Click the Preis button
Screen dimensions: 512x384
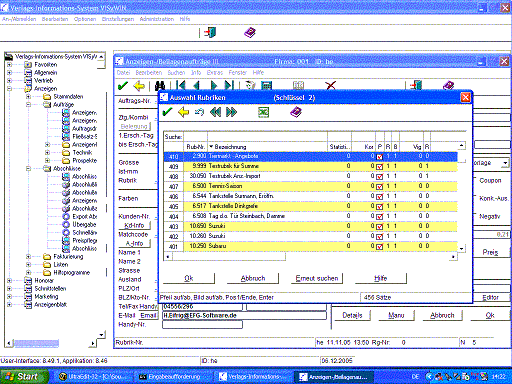coord(490,252)
